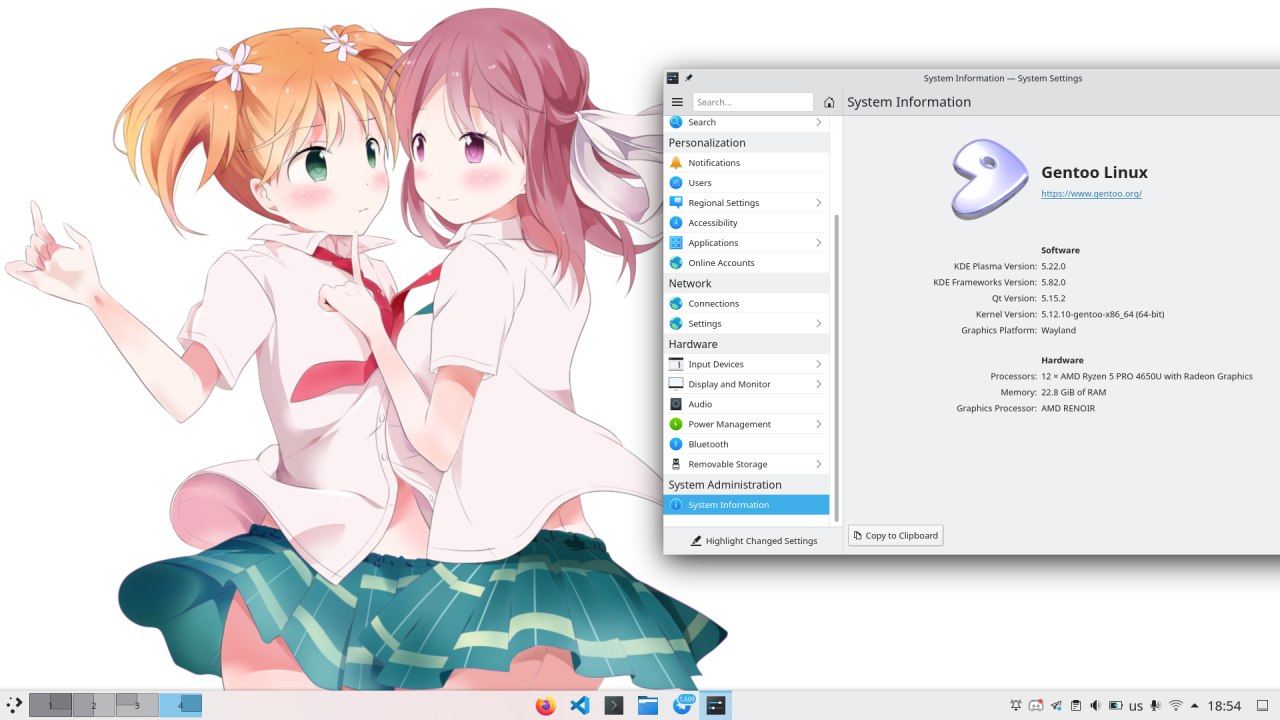Open the clipboard tray icon

[1076, 706]
